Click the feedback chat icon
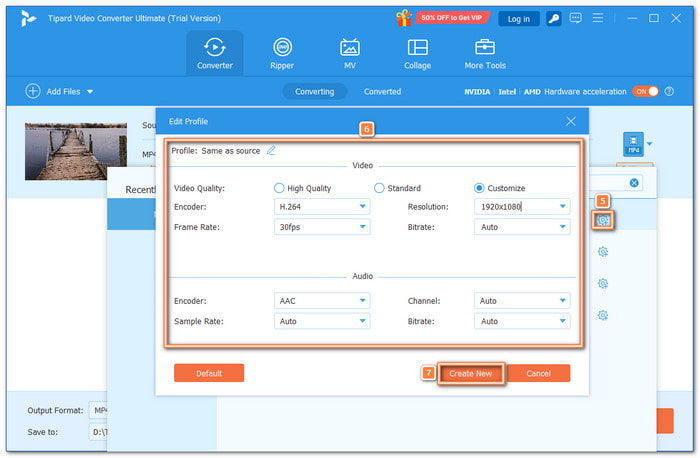The width and height of the screenshot is (700, 458). click(576, 18)
